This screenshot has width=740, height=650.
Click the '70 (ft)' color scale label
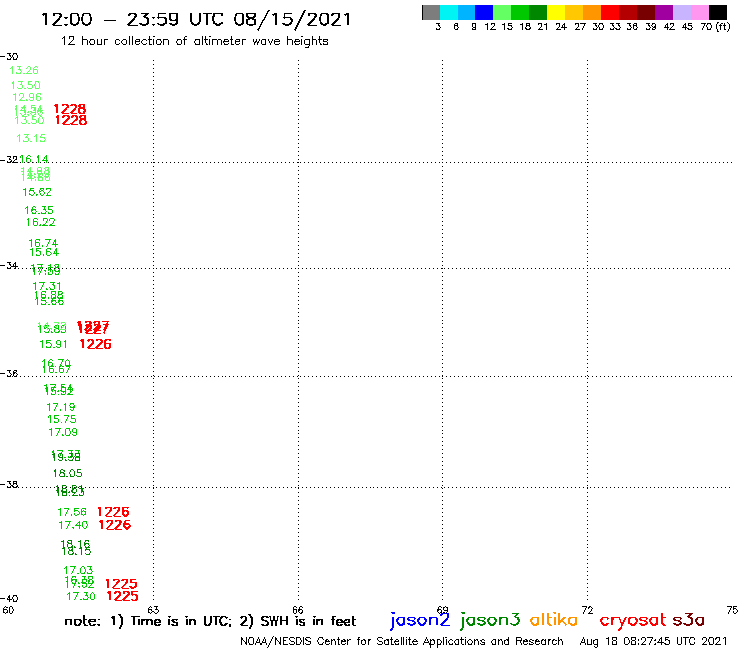[x=715, y=27]
